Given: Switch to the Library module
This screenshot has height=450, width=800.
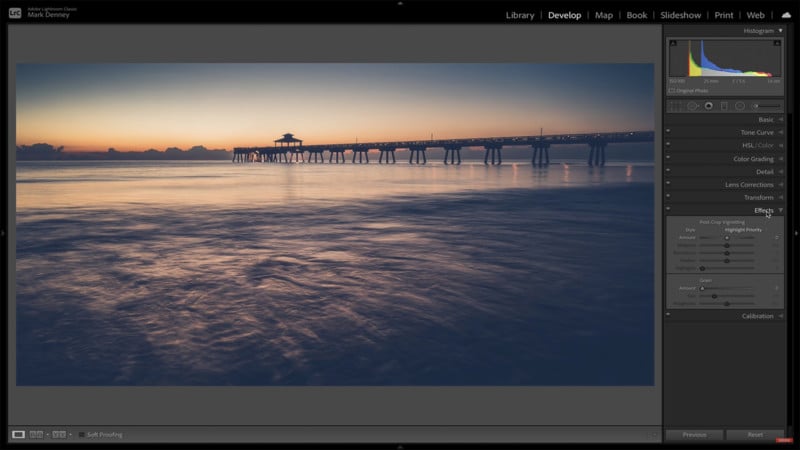Looking at the screenshot, I should click(520, 15).
